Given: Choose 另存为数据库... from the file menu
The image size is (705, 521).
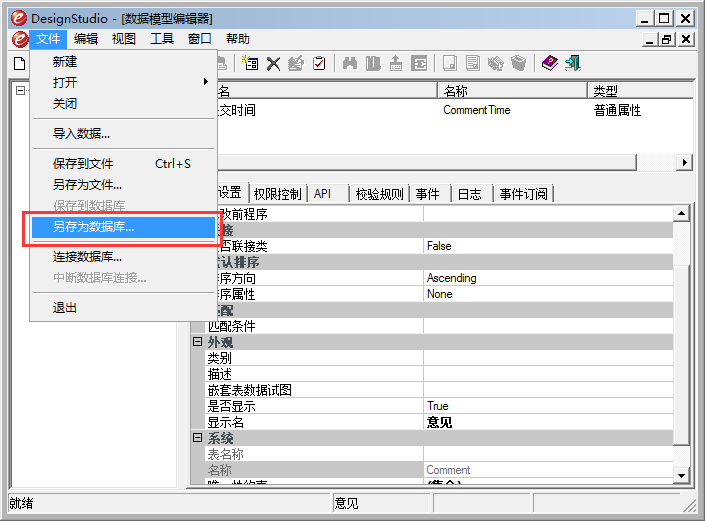Looking at the screenshot, I should click(93, 227).
